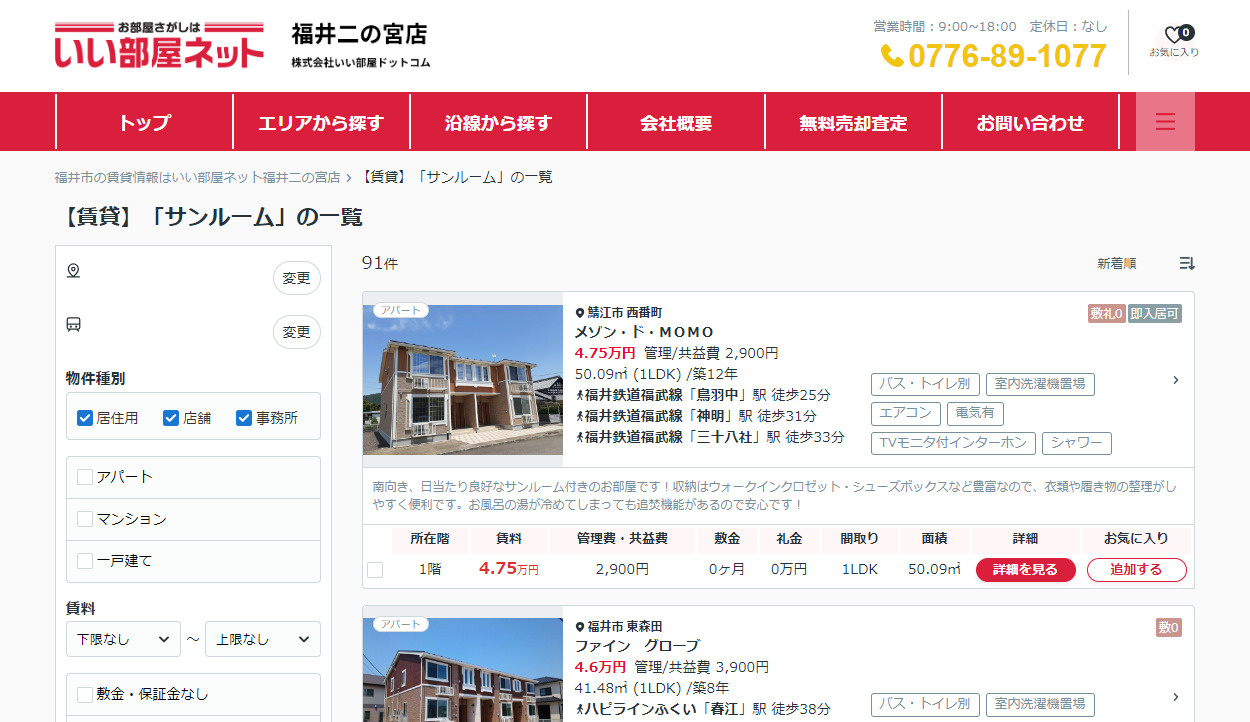
Task: Click 室内洗濯機置場 tag on MOMO listing
Action: (1041, 384)
